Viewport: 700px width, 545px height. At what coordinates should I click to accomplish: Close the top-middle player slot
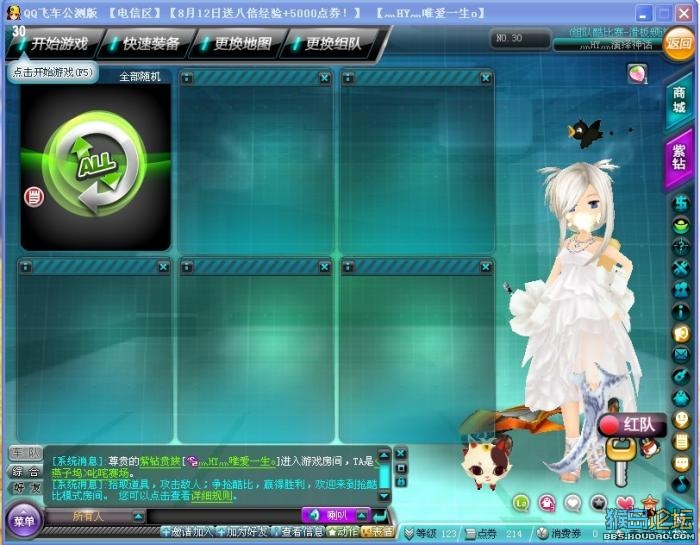tap(325, 78)
